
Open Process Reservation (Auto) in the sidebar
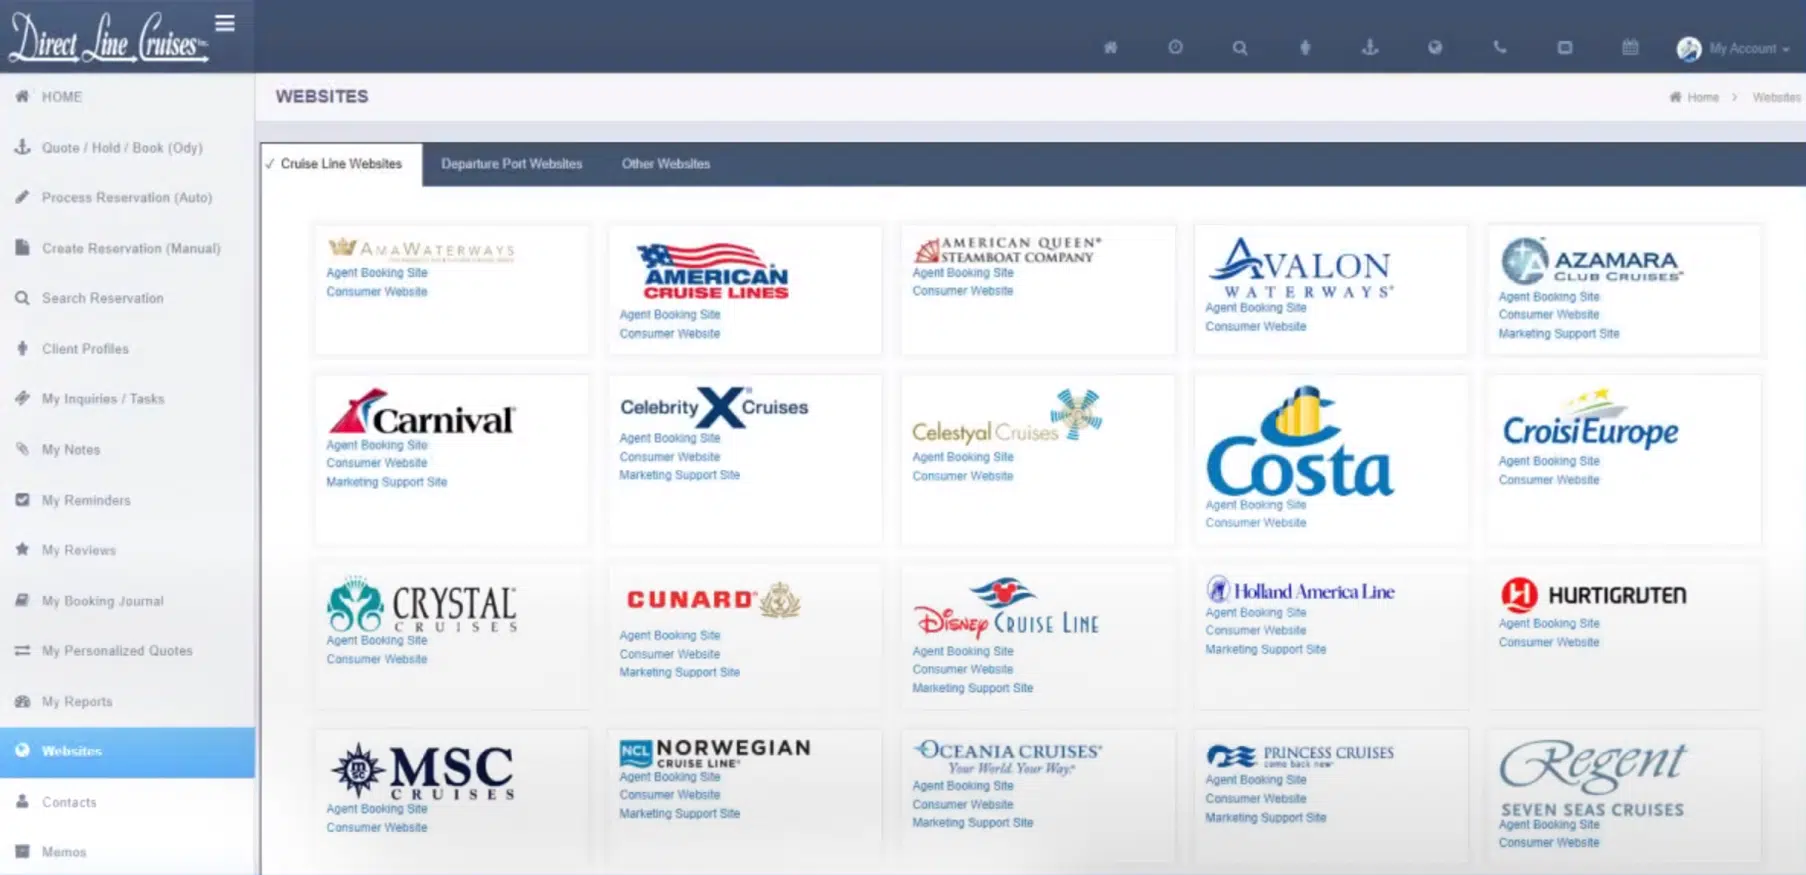tap(127, 197)
